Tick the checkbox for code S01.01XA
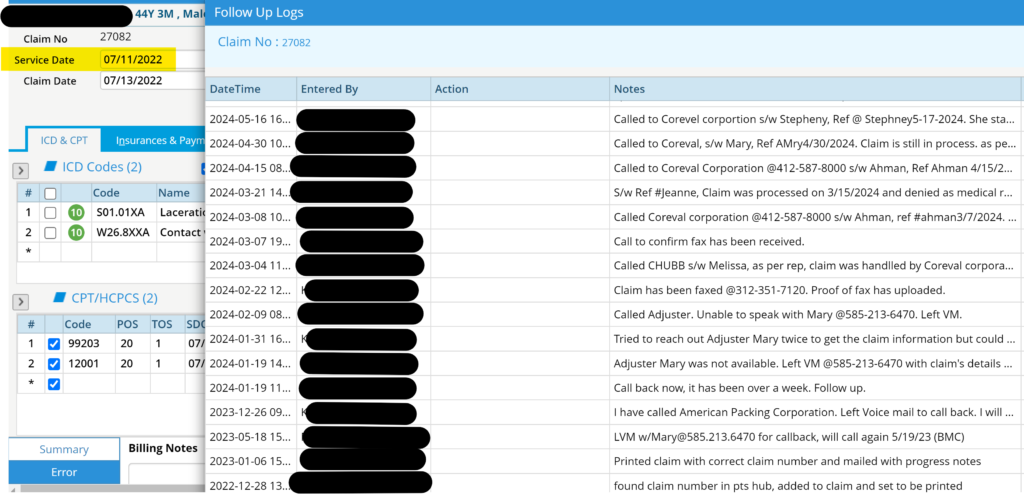Screen dimensions: 1024x494 pyautogui.click(x=50, y=212)
